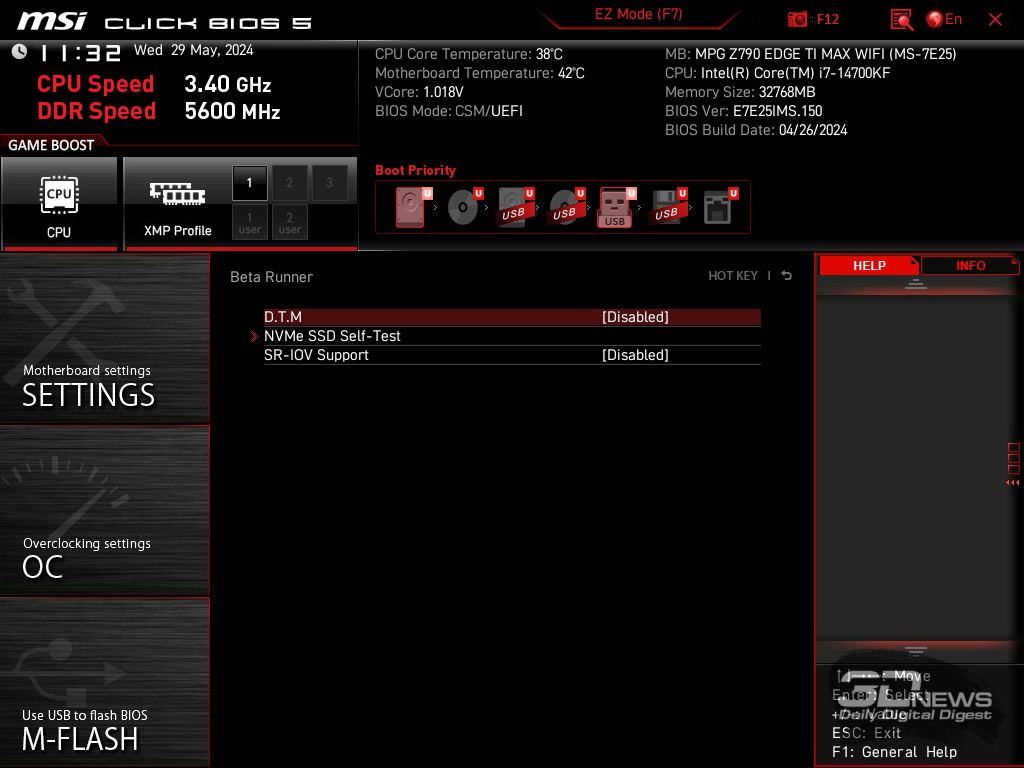The image size is (1024, 768).
Task: Click the help panel top scroll handle
Action: [916, 283]
